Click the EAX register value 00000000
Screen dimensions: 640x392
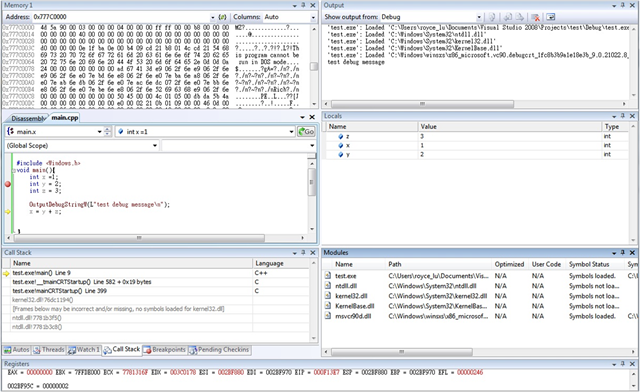coord(40,372)
